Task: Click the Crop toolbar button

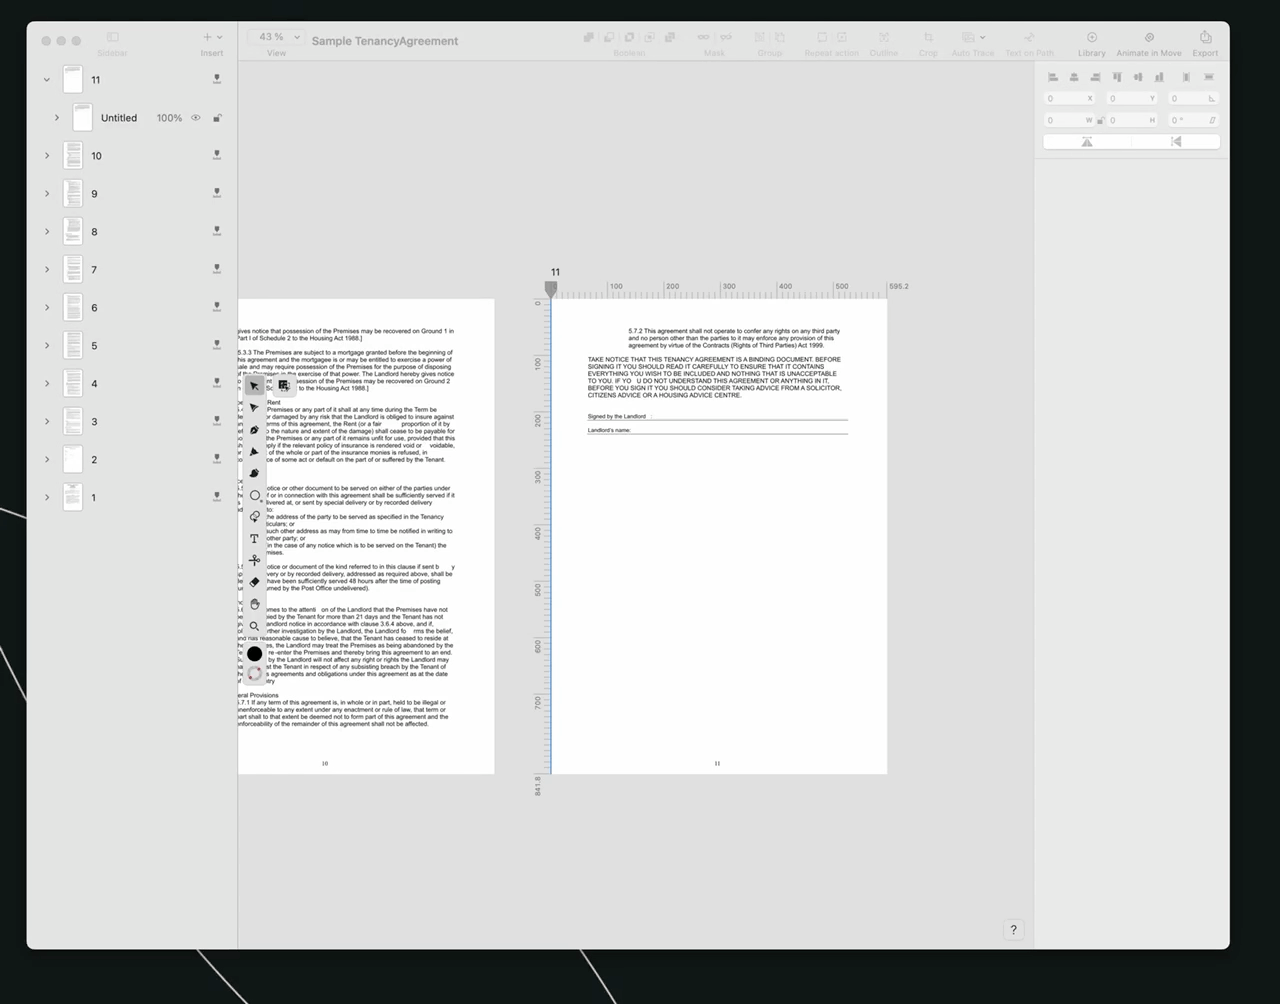Action: coord(928,43)
